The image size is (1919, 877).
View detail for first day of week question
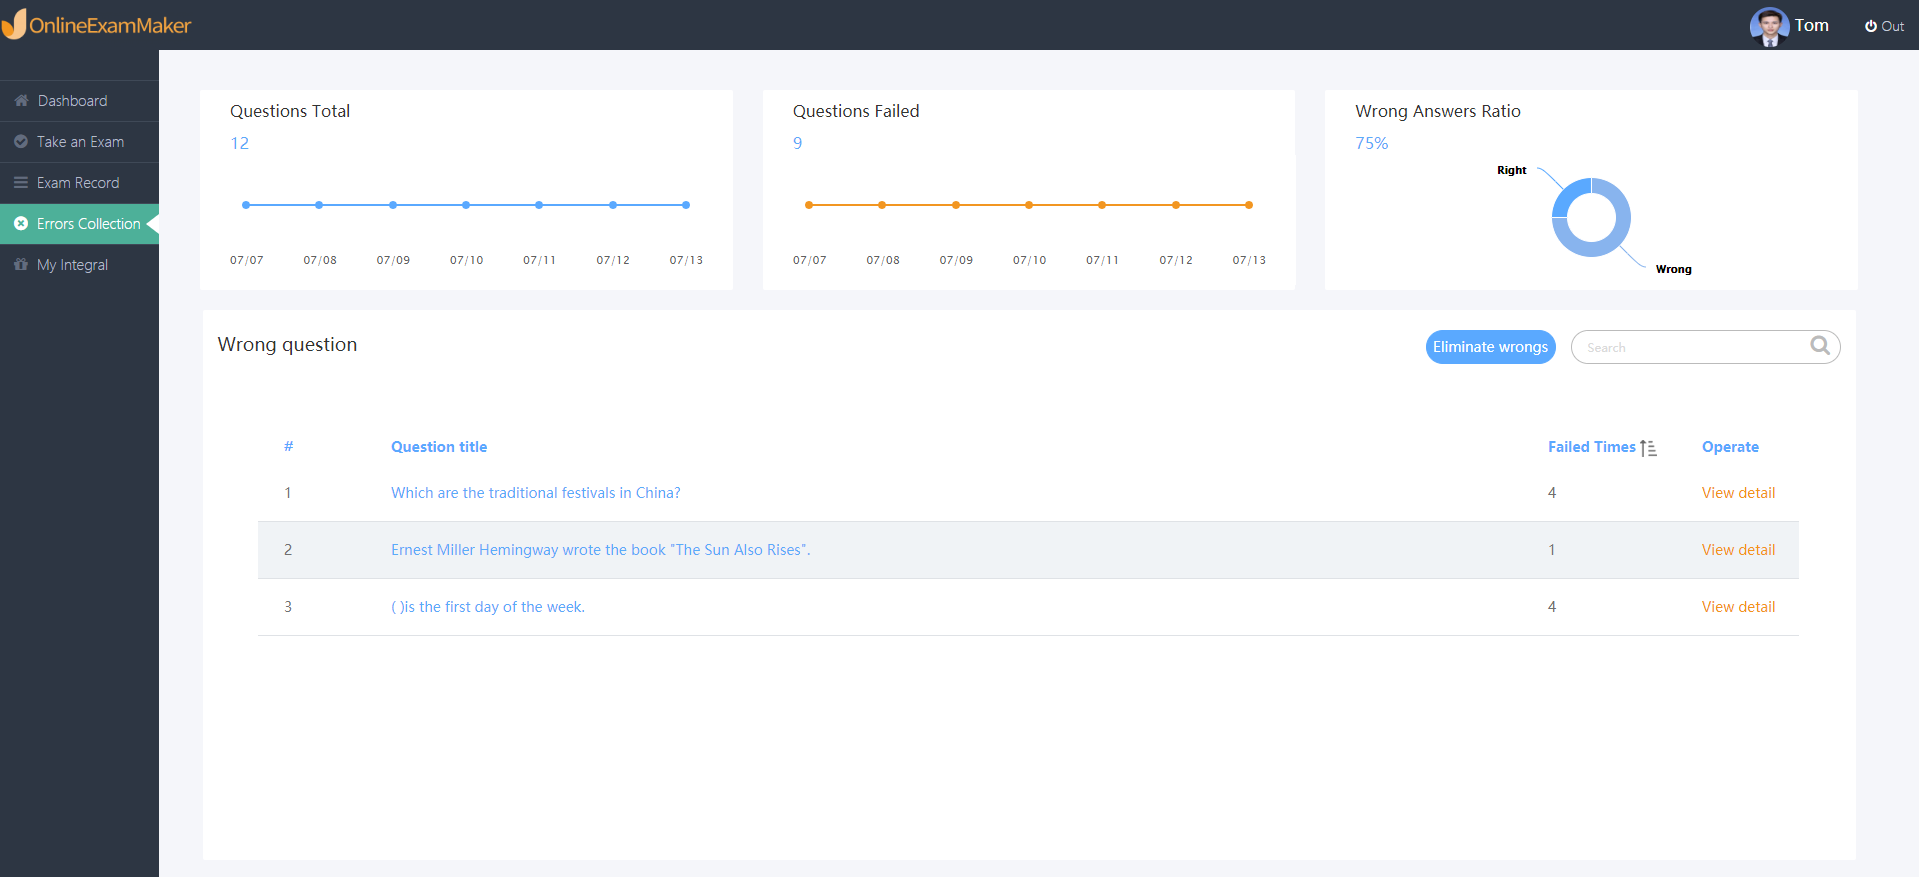pos(1738,607)
